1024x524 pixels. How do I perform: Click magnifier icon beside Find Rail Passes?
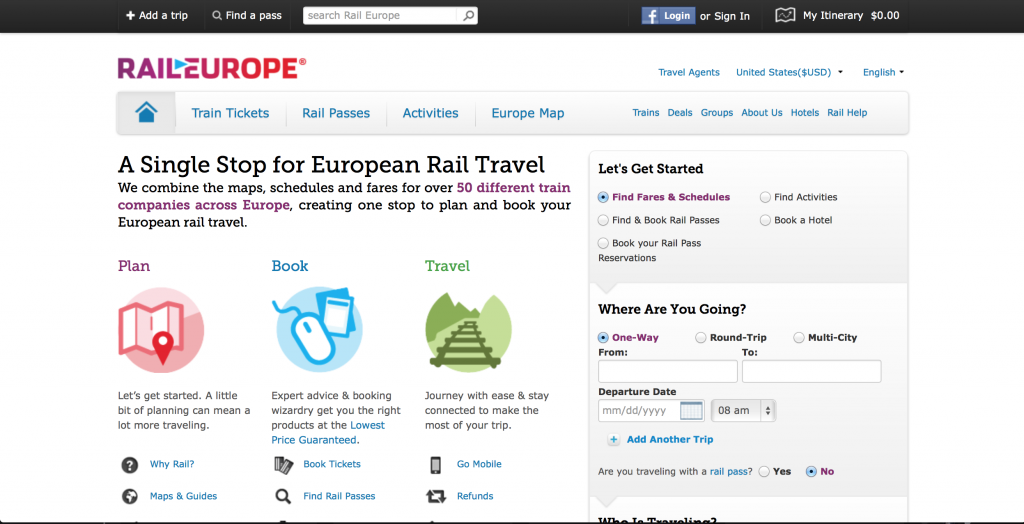[283, 497]
